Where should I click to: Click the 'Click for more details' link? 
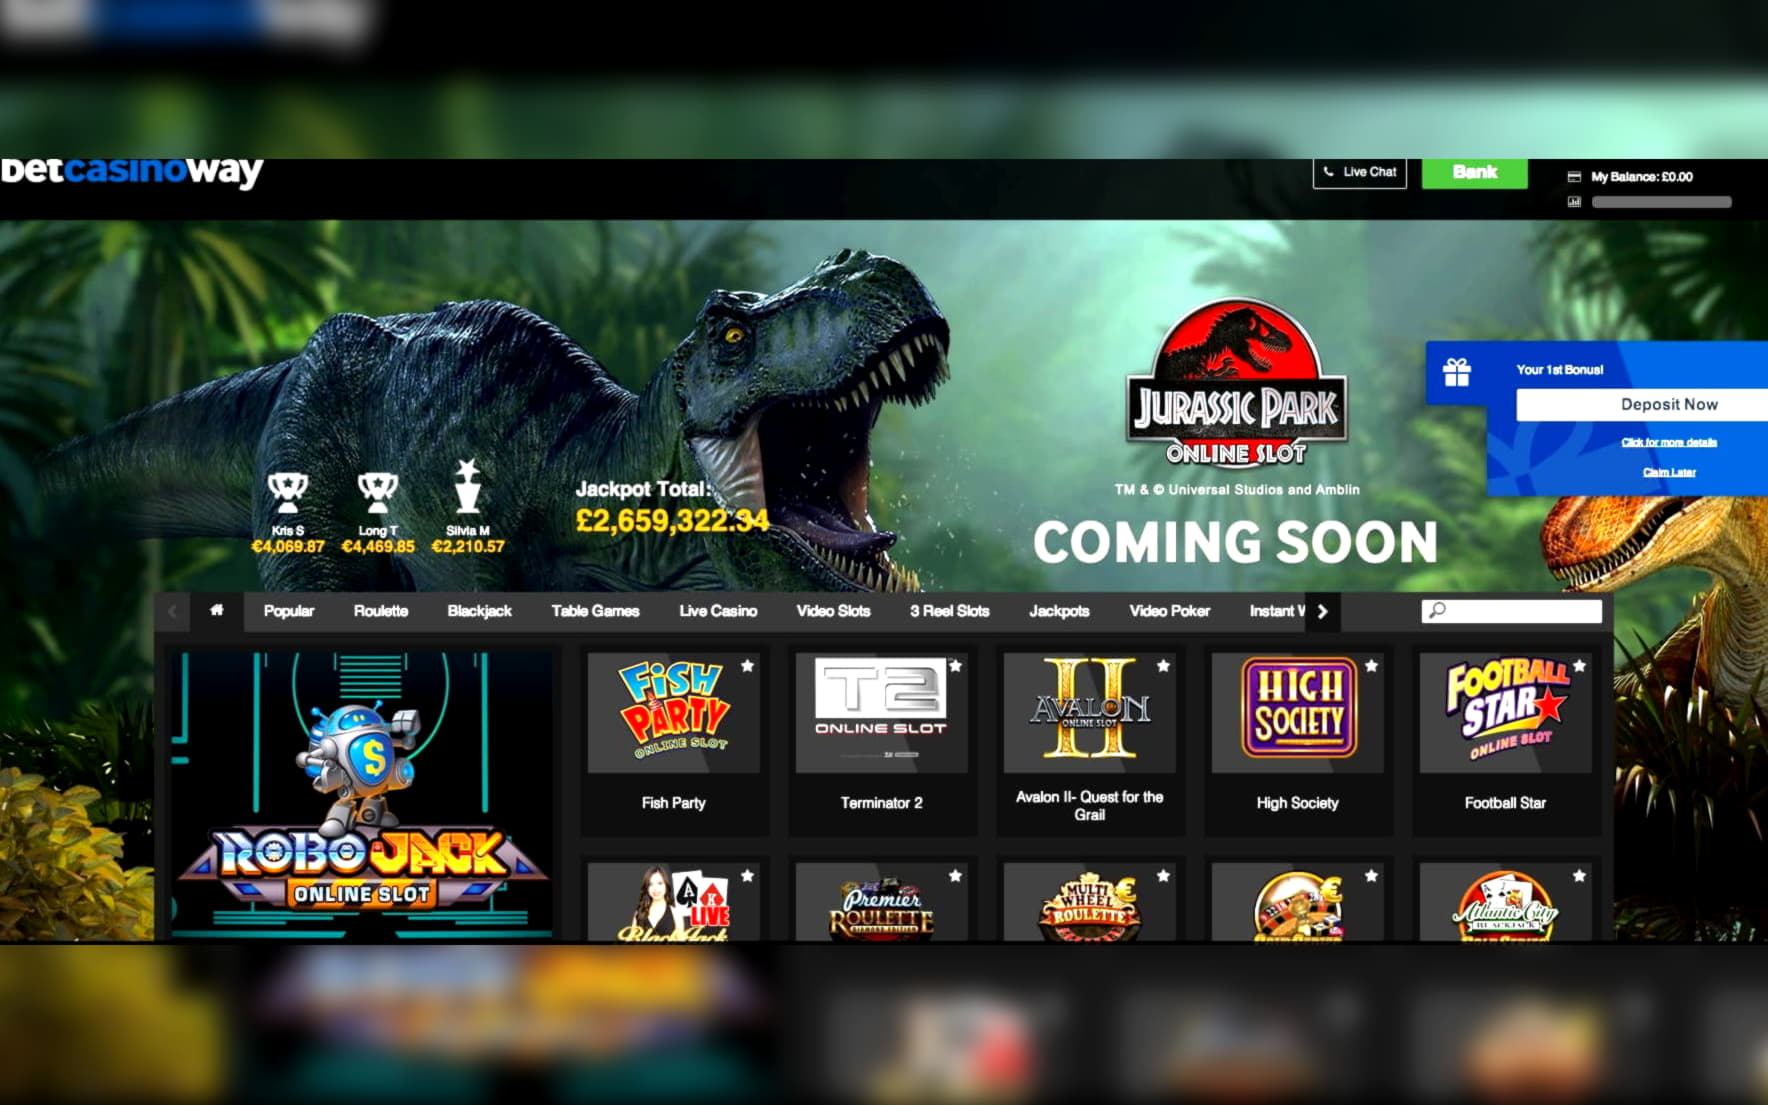[x=1669, y=442]
